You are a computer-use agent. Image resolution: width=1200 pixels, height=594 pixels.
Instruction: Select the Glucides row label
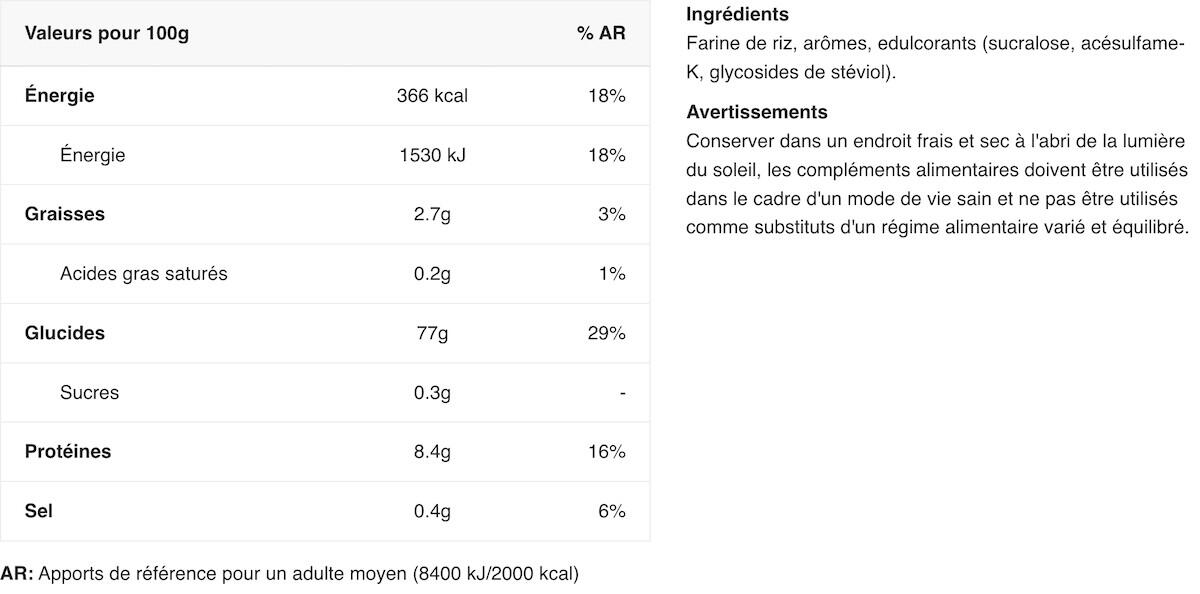65,333
